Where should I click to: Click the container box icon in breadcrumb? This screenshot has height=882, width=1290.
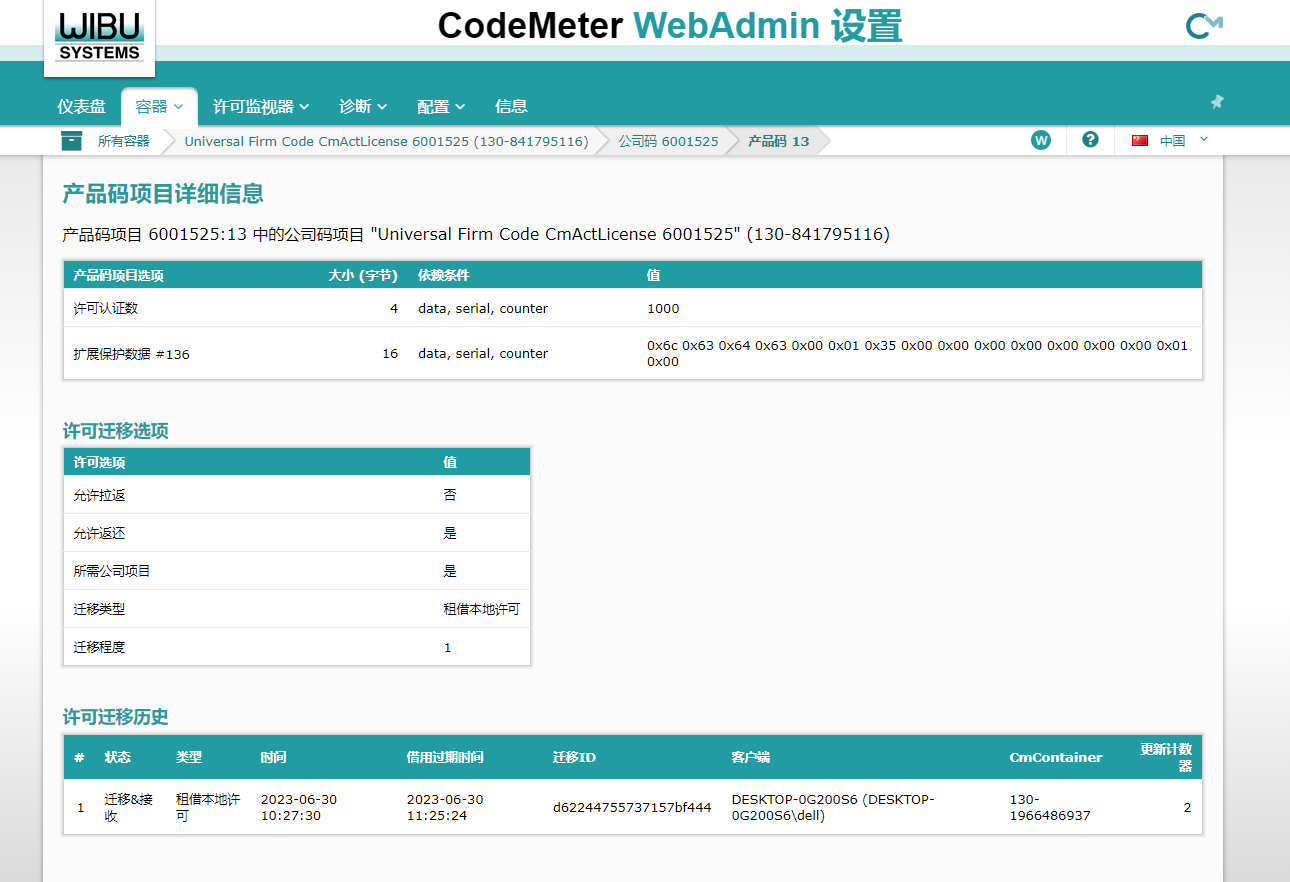[71, 141]
